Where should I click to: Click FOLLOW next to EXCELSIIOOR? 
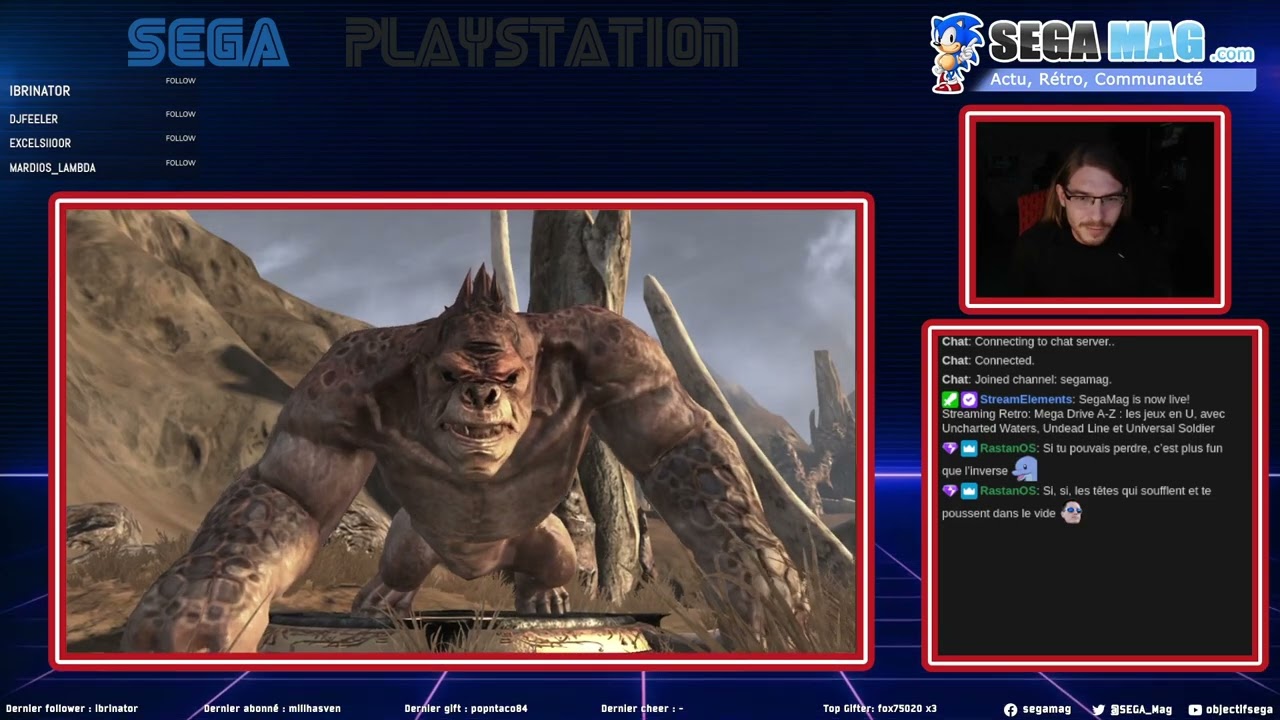[181, 138]
